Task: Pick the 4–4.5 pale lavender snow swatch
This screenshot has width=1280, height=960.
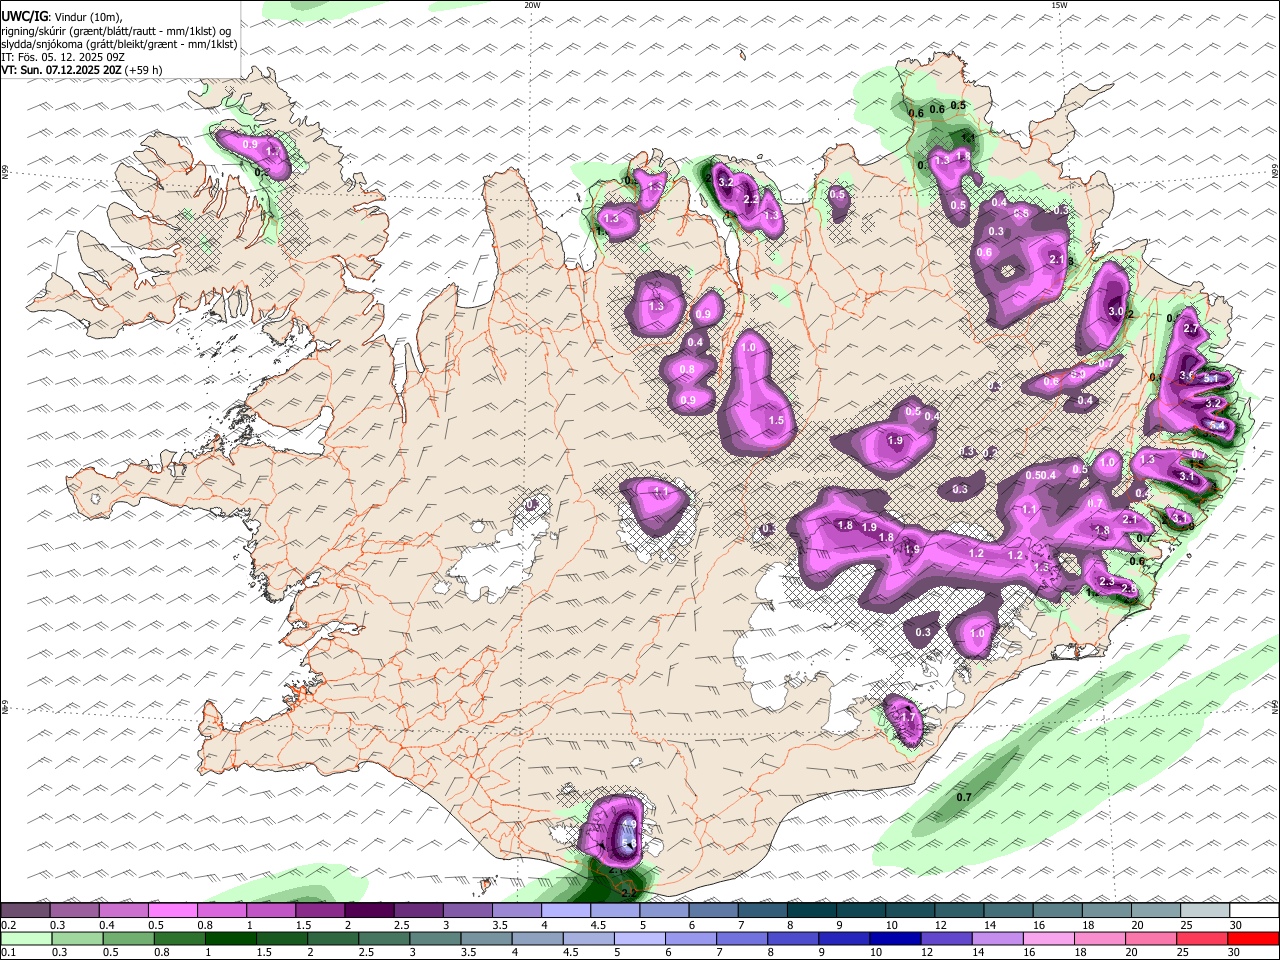Action: pyautogui.click(x=565, y=910)
